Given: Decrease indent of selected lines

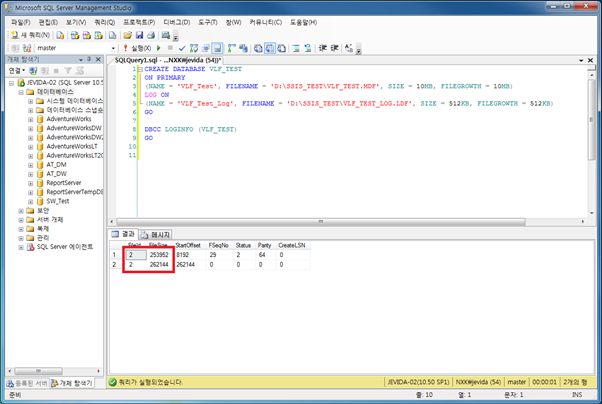Looking at the screenshot, I should [322, 48].
